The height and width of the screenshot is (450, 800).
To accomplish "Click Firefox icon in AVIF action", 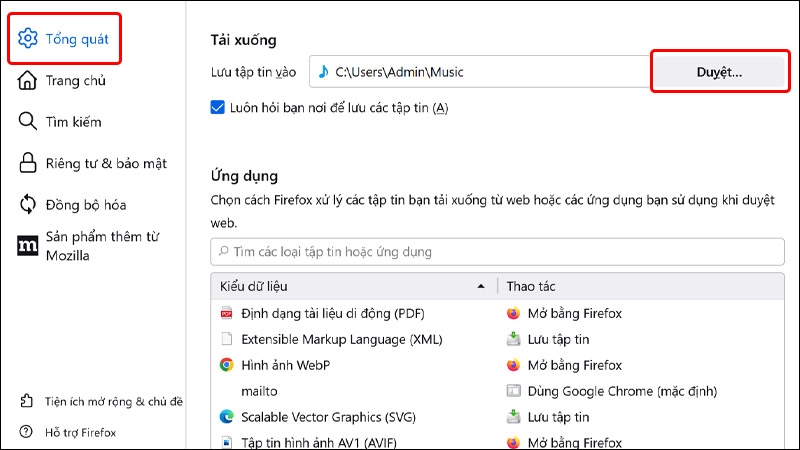I will point(513,442).
